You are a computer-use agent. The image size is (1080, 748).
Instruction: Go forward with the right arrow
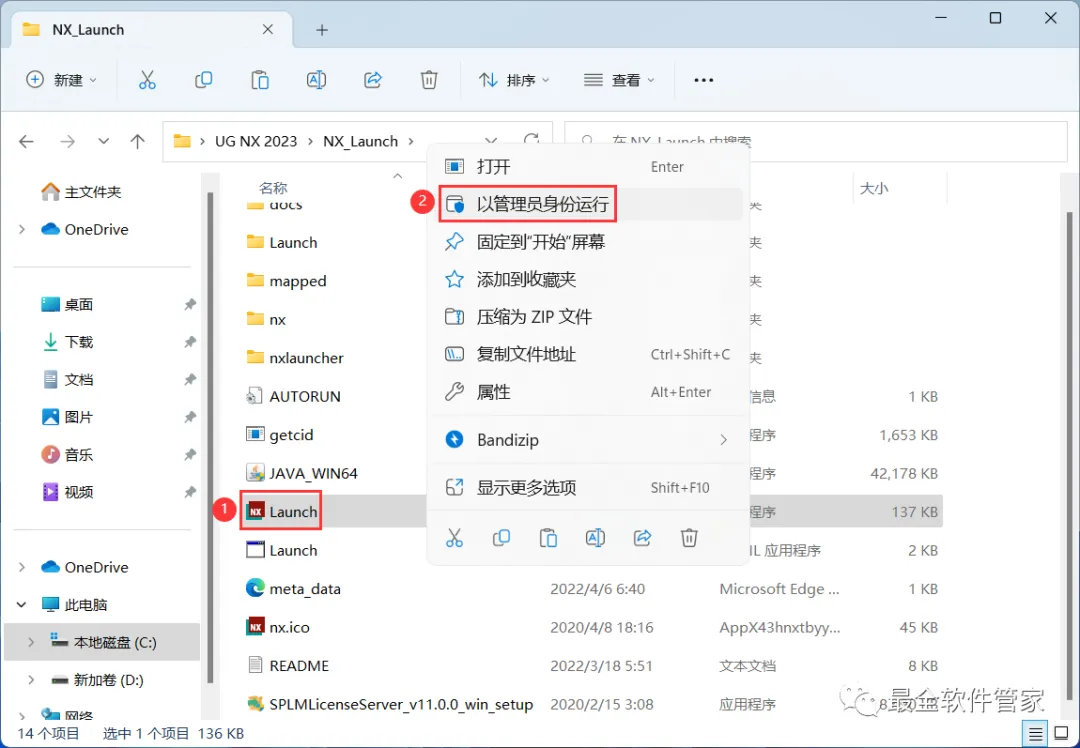tap(67, 142)
